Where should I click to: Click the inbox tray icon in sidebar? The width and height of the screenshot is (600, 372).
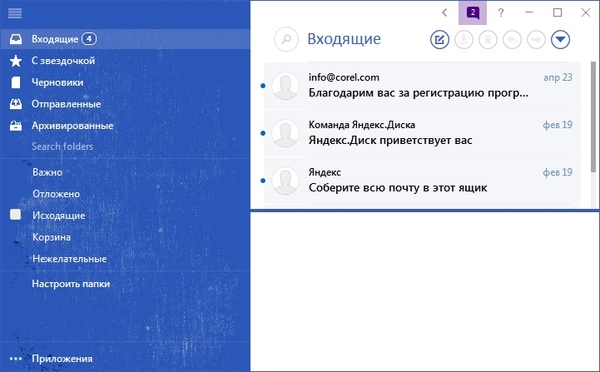16,39
